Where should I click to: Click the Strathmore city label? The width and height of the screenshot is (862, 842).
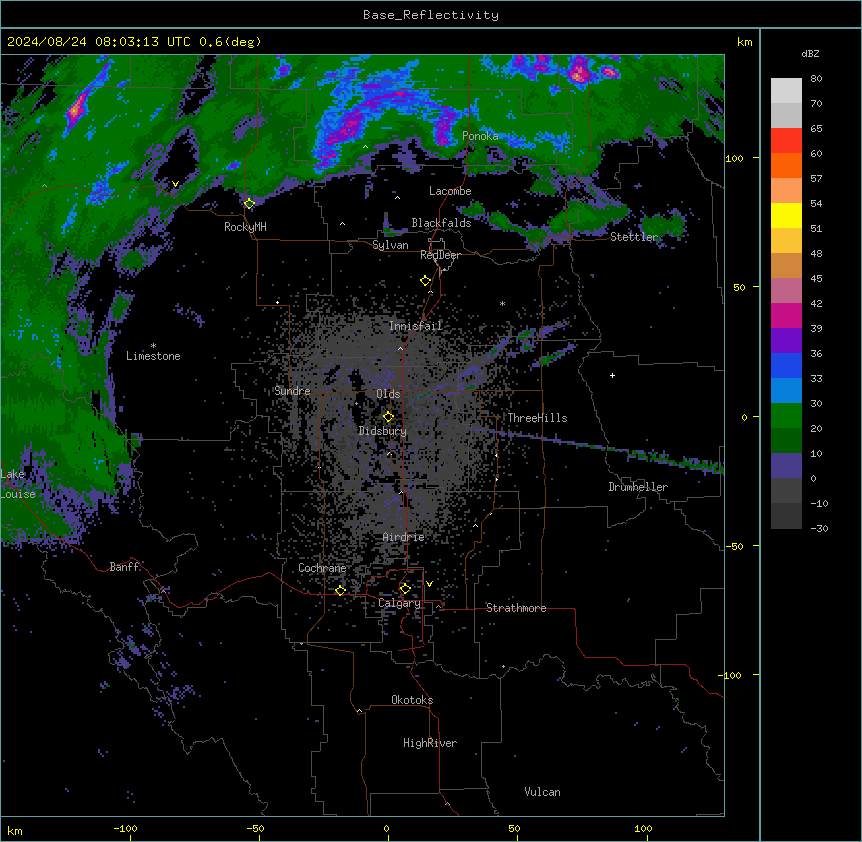(x=516, y=608)
